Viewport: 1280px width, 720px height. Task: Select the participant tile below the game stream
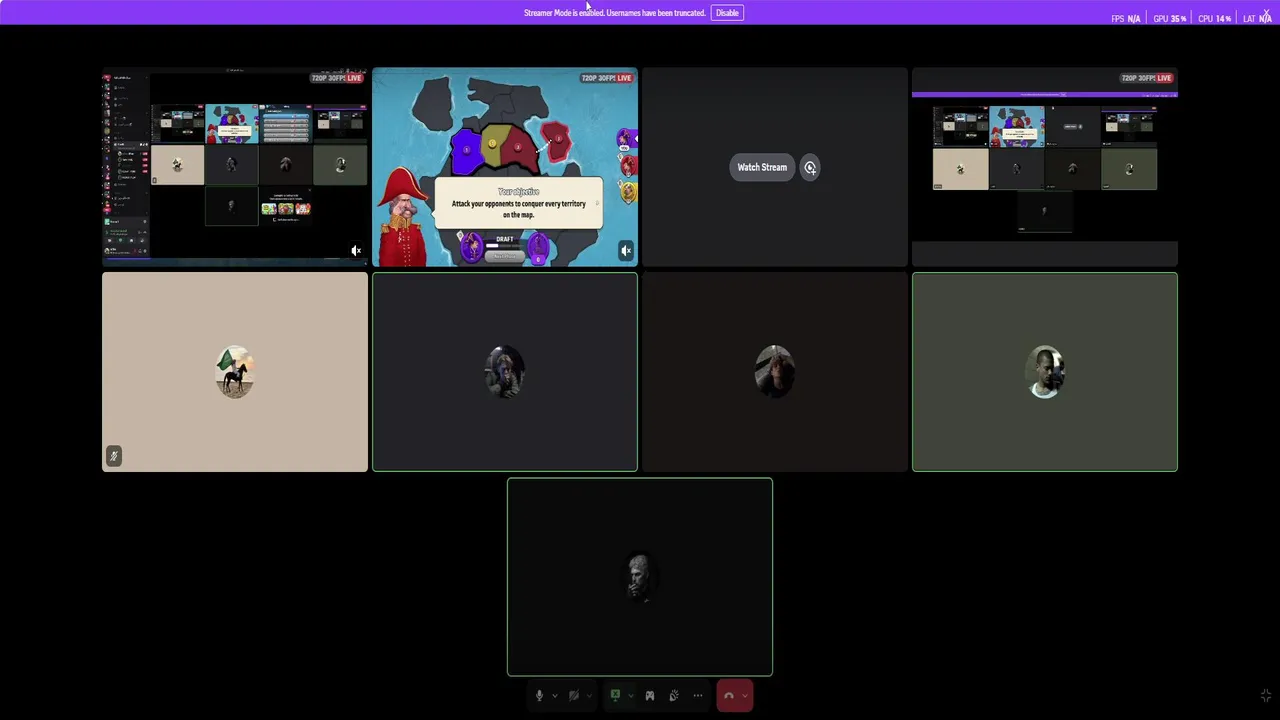pos(505,372)
